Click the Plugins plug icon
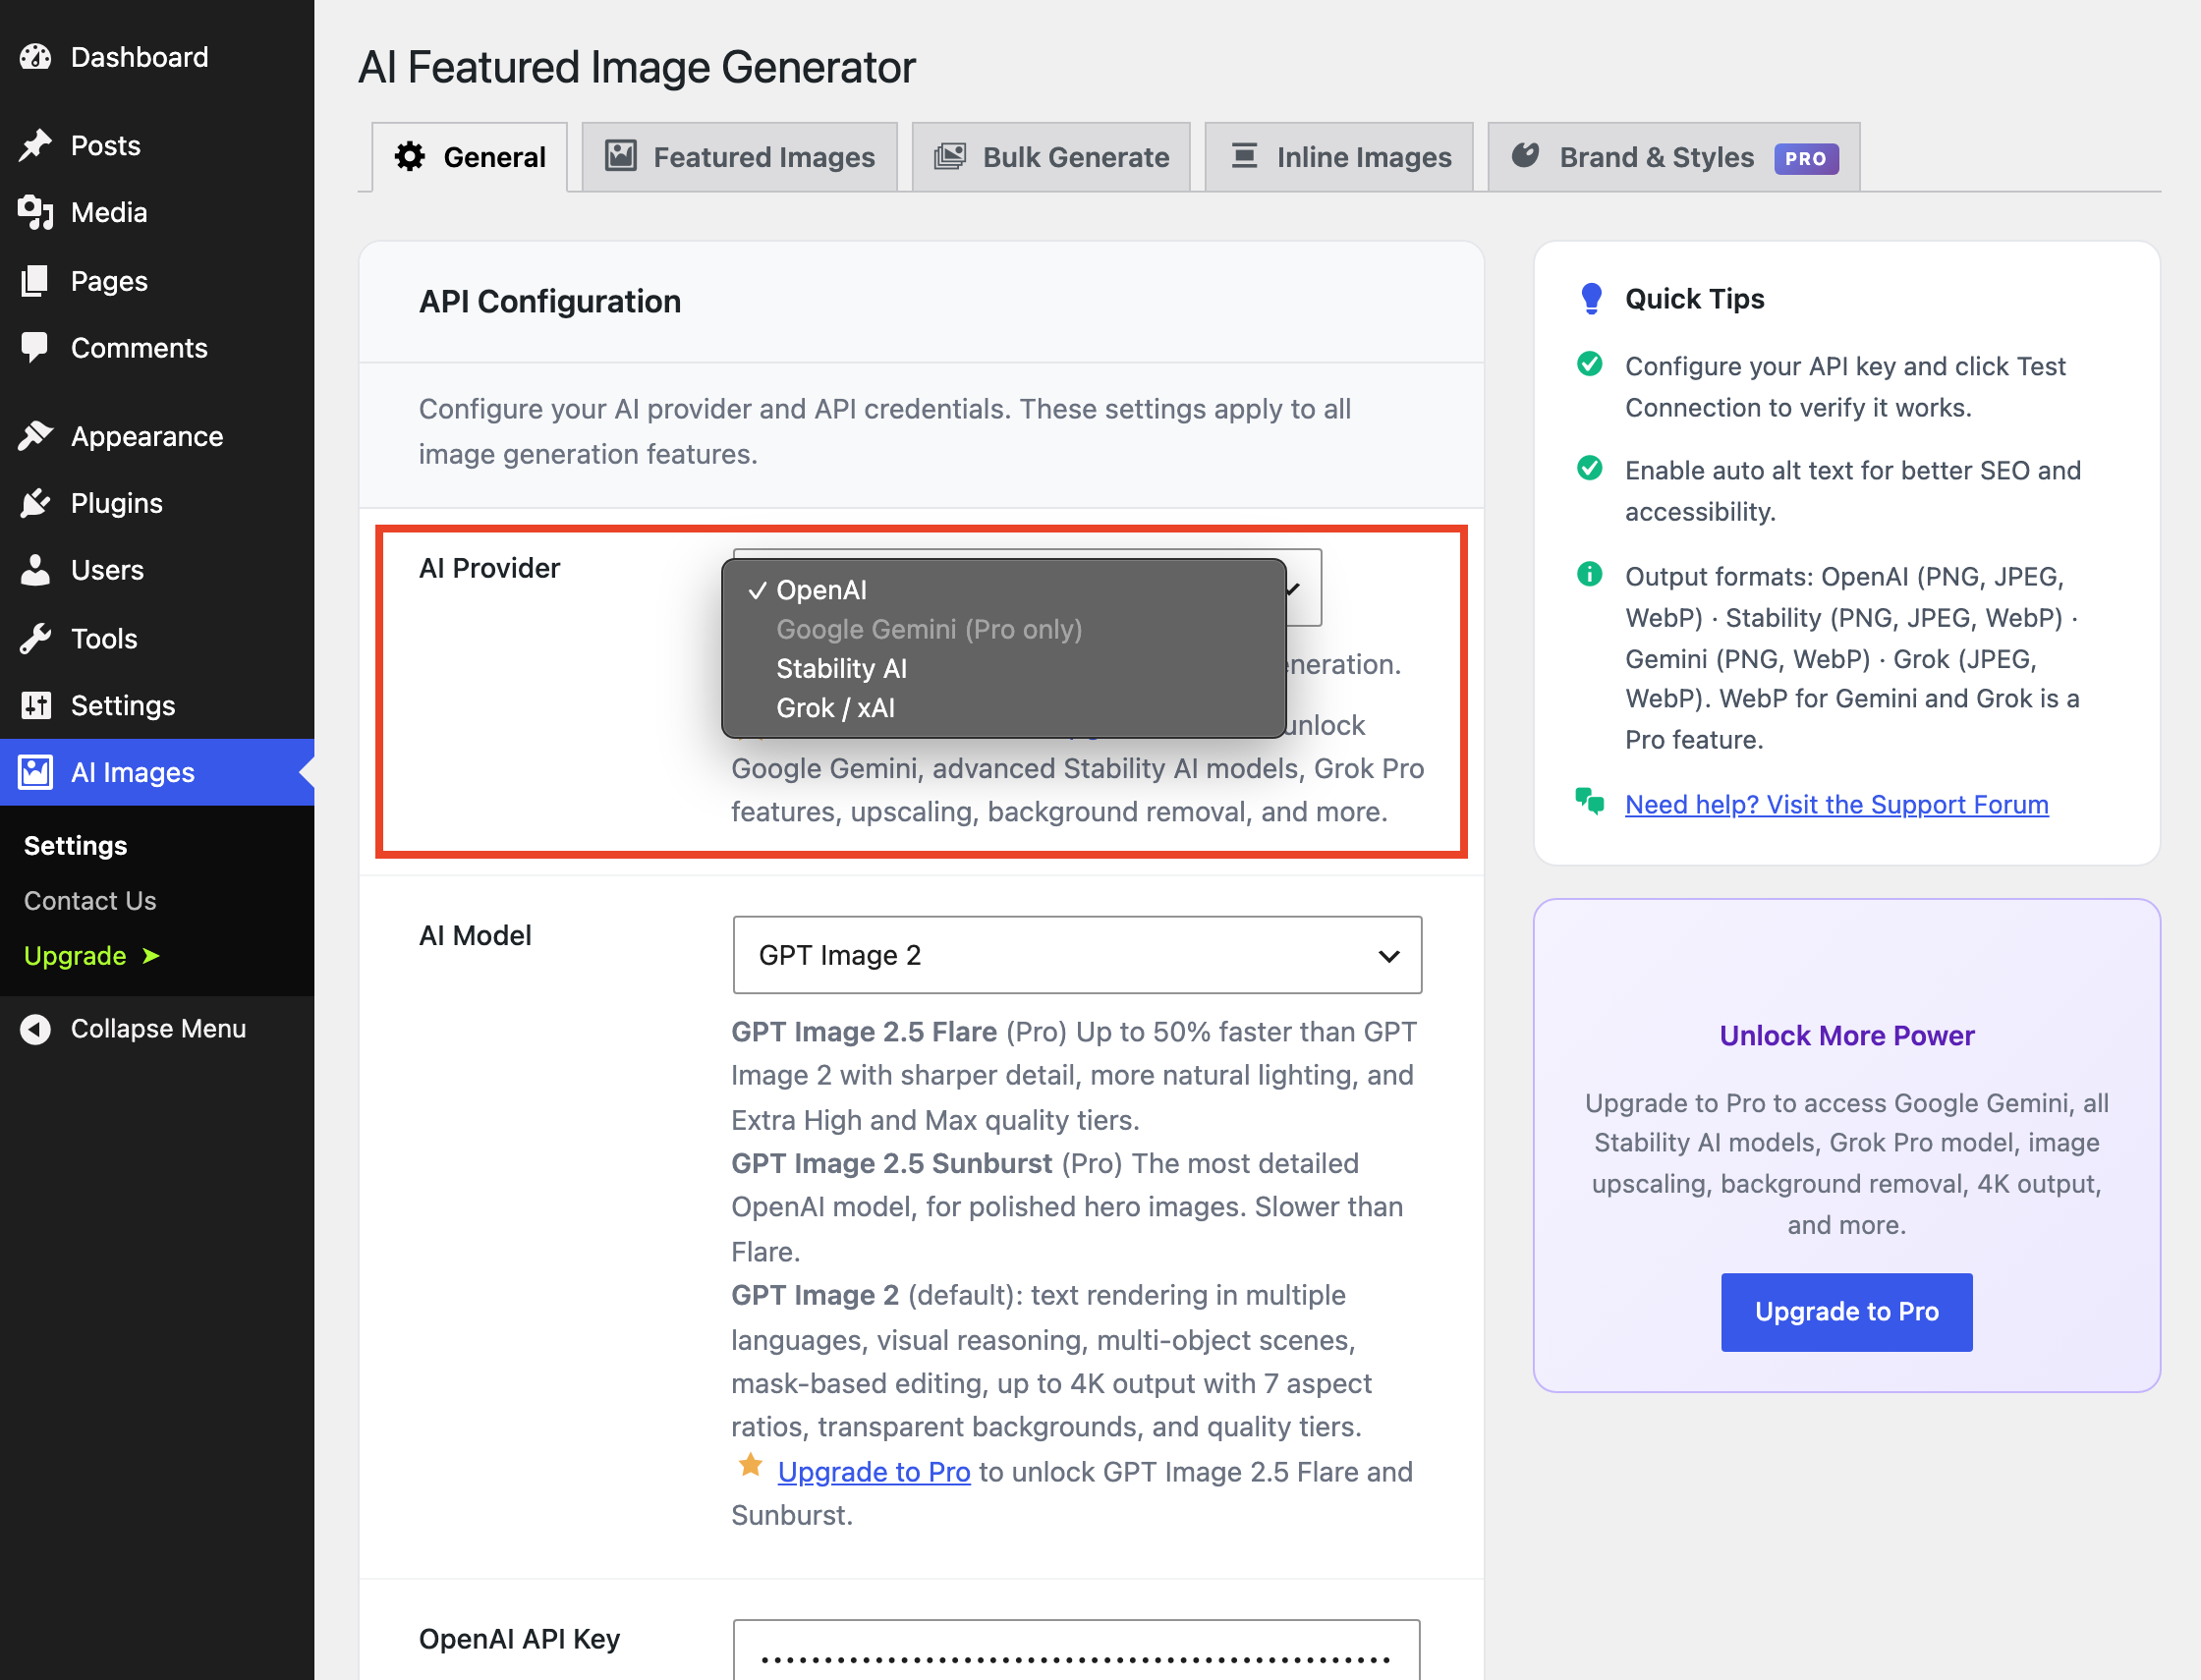Screen dimensions: 2201x1680 click(x=35, y=503)
